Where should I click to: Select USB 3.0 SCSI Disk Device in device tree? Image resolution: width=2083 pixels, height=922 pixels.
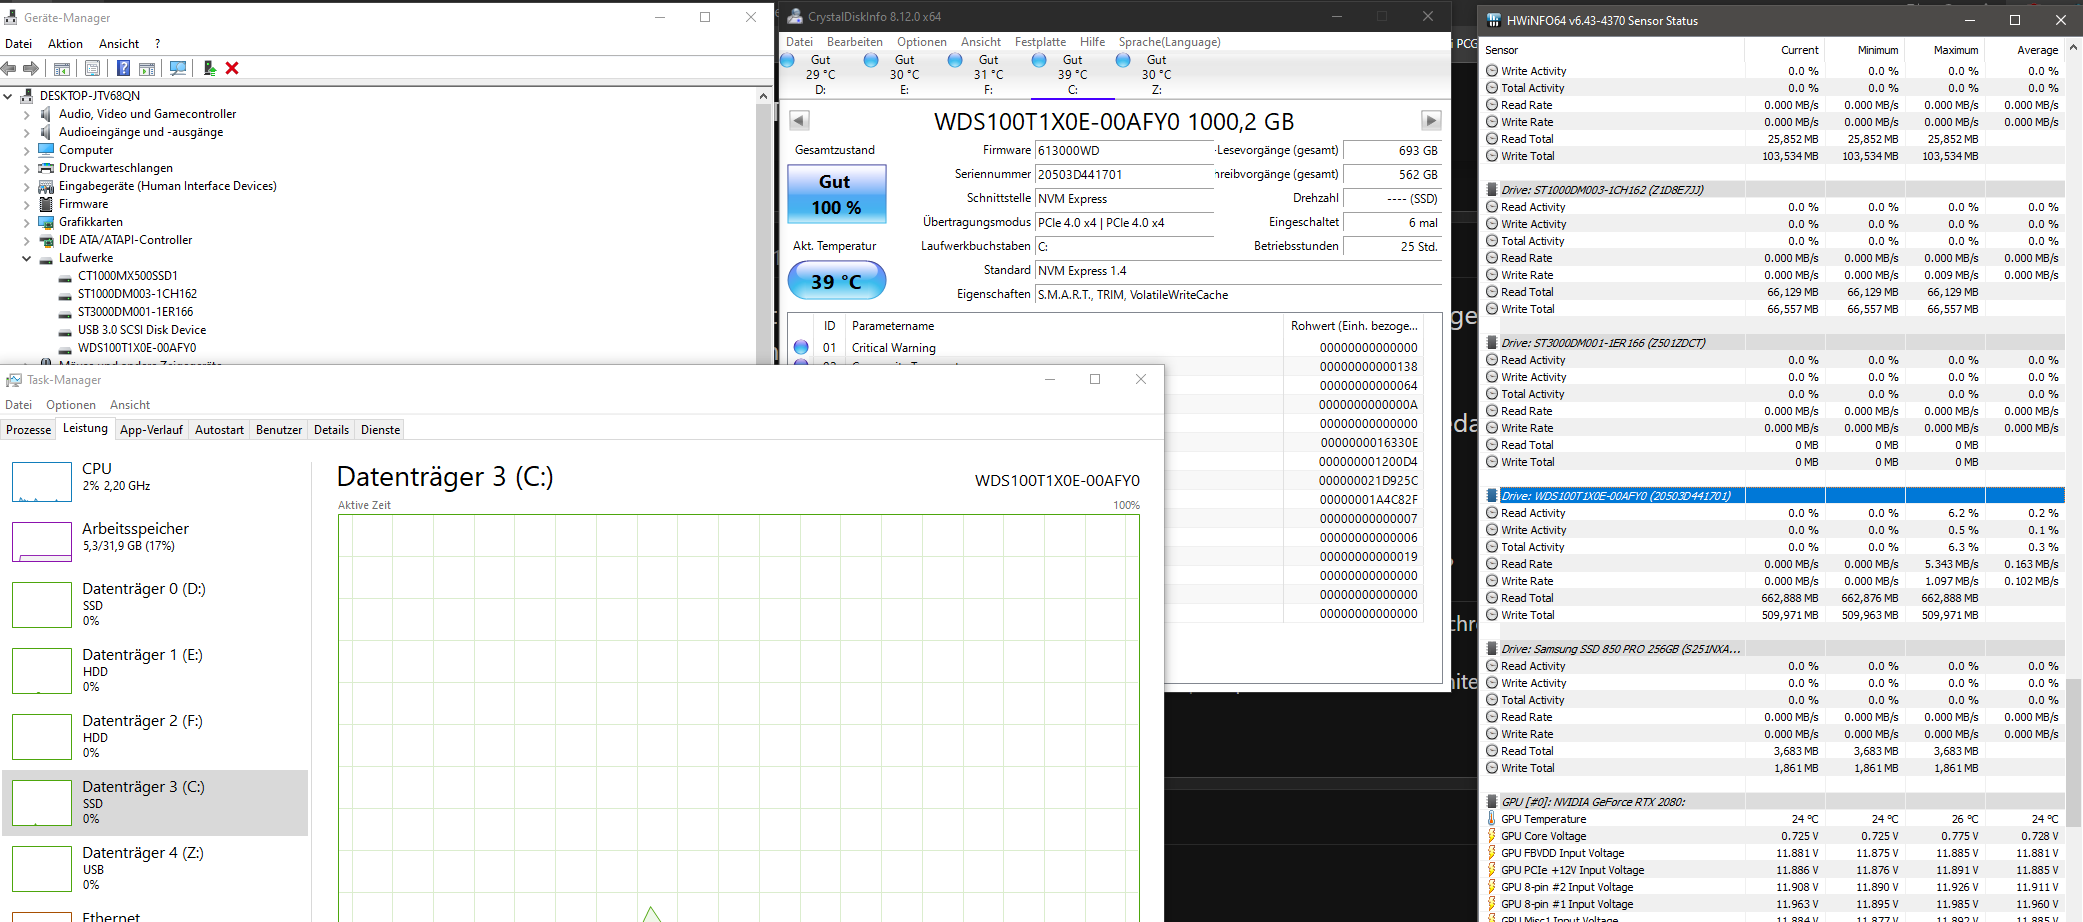coord(142,330)
